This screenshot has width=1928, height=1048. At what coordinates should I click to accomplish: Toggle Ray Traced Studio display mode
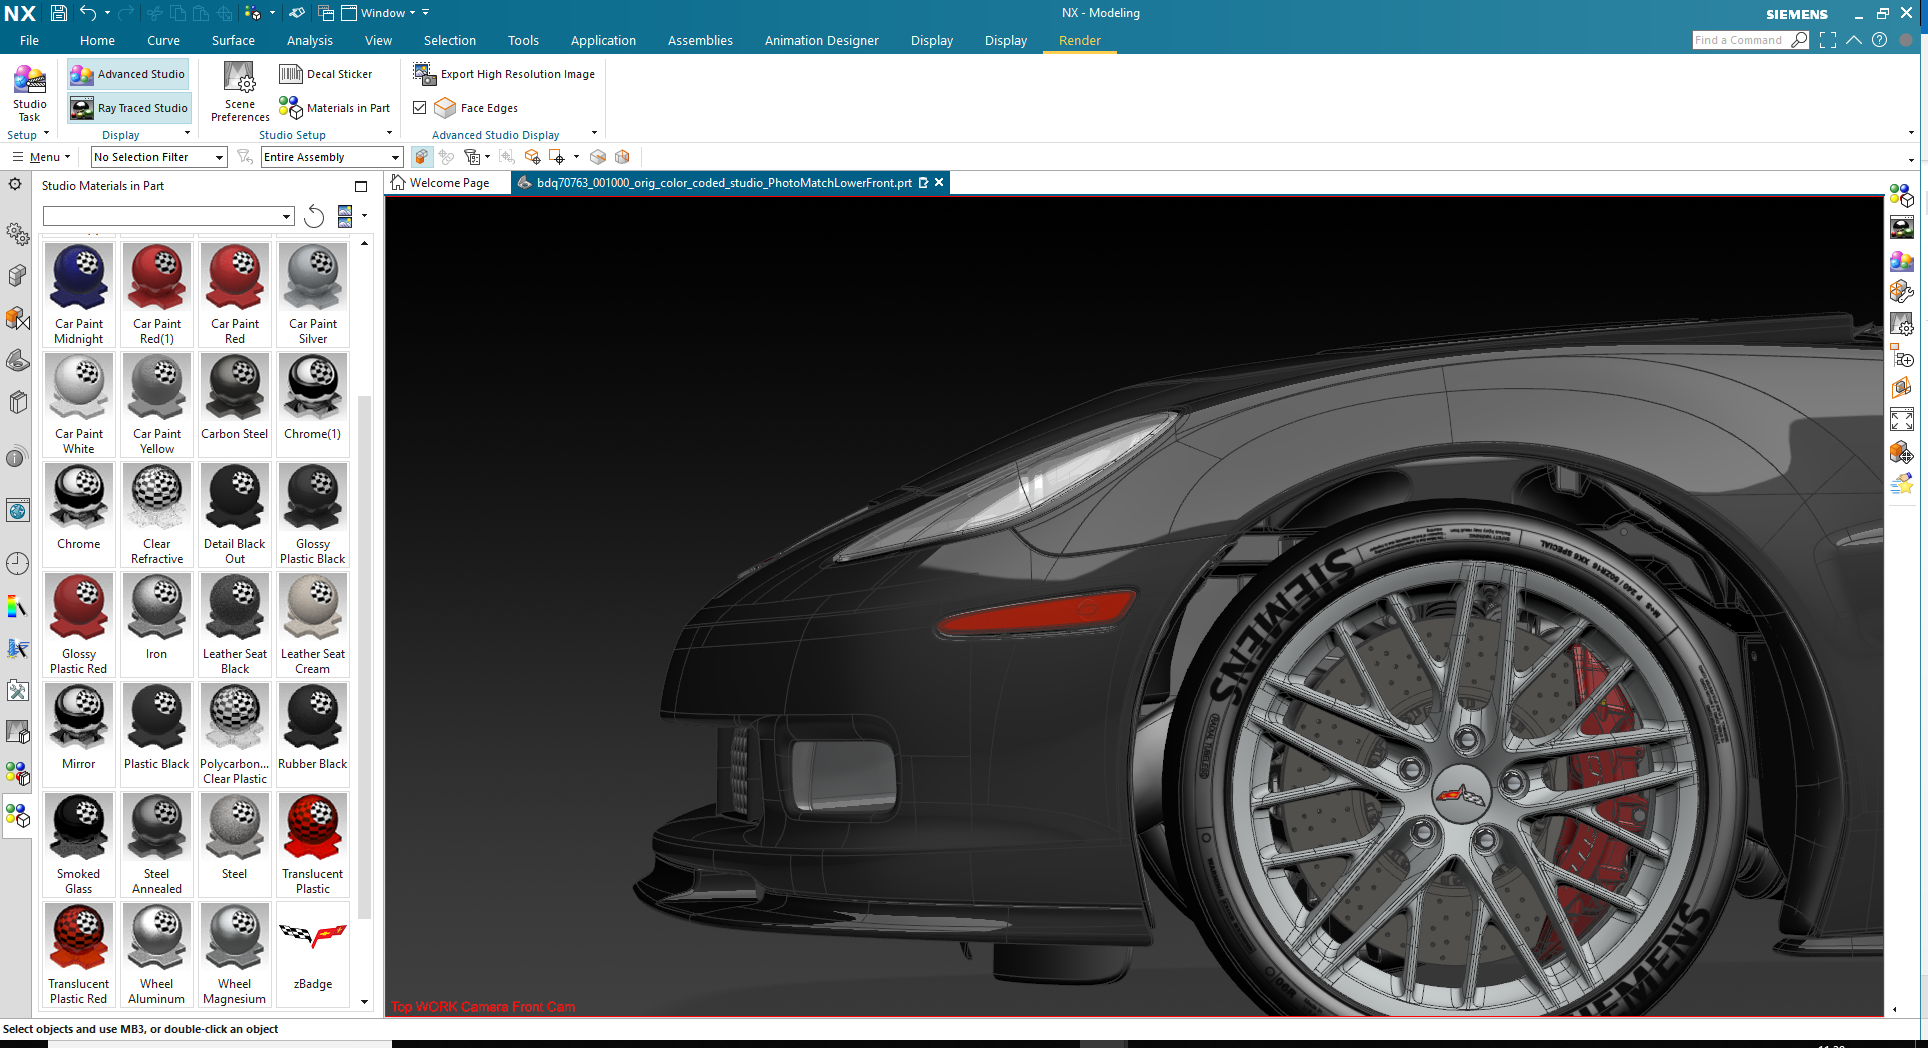coord(129,108)
